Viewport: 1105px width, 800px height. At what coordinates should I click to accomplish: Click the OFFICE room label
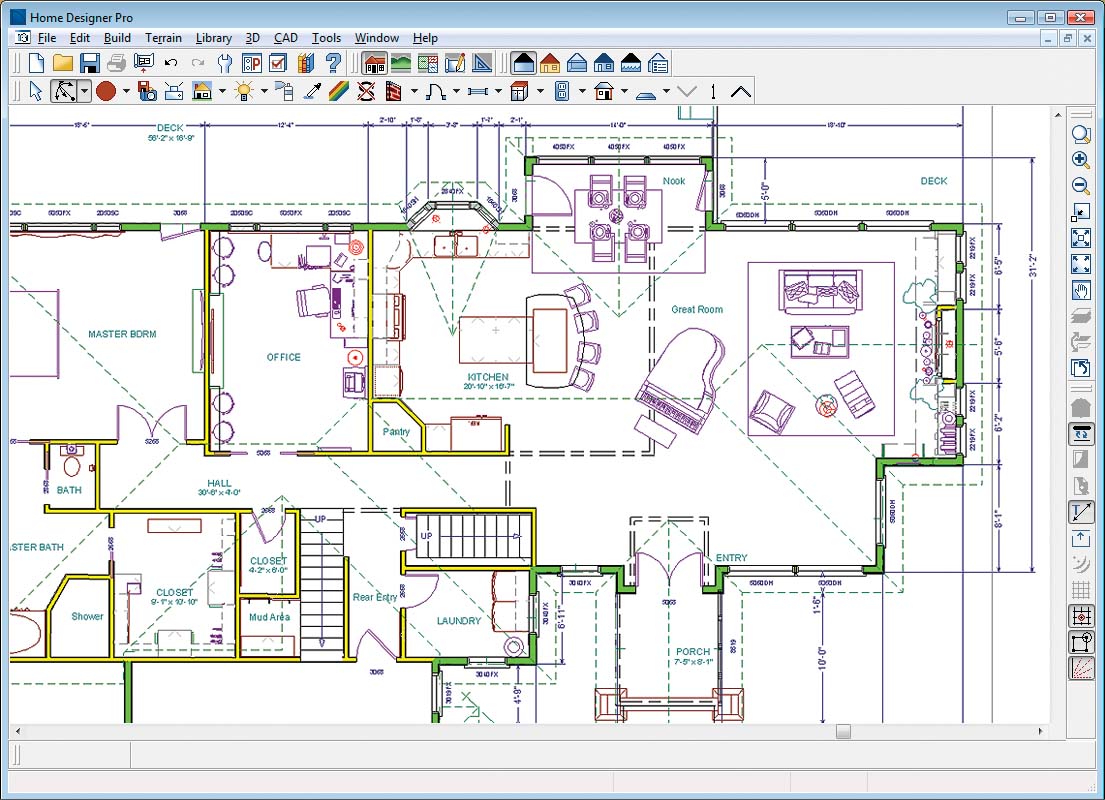point(283,357)
